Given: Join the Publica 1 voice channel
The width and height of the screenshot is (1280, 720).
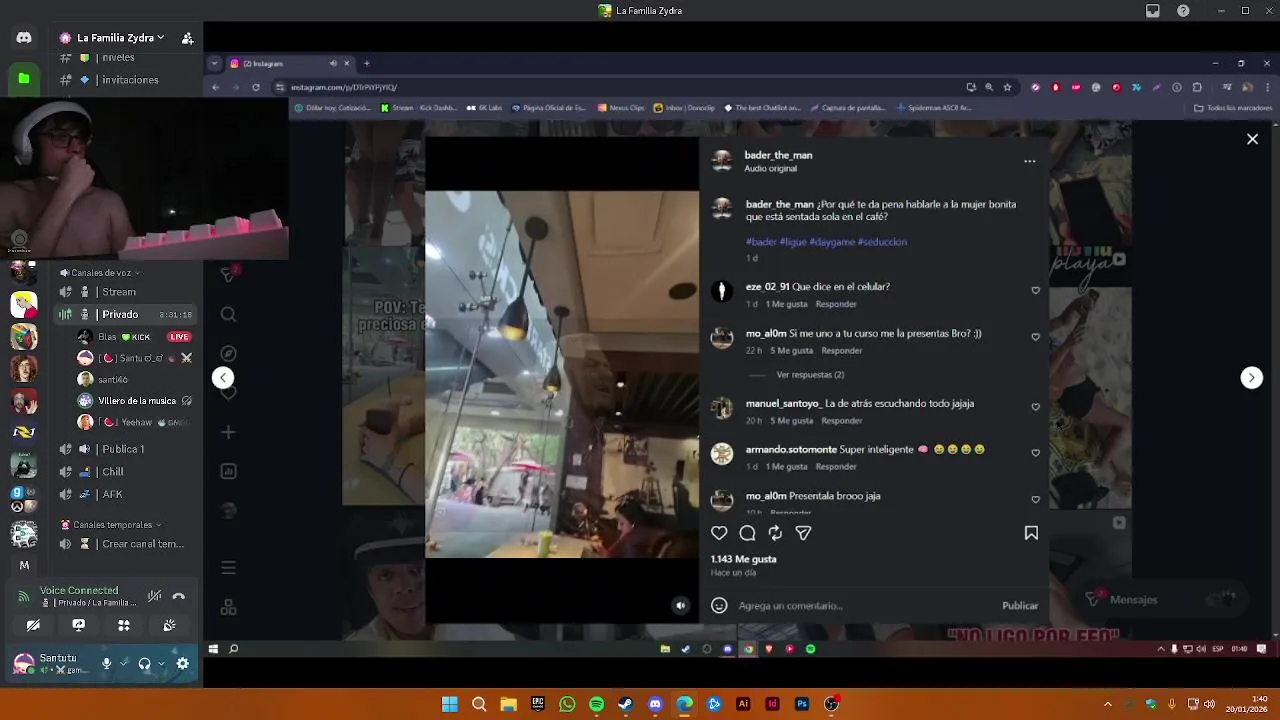Looking at the screenshot, I should pos(125,449).
